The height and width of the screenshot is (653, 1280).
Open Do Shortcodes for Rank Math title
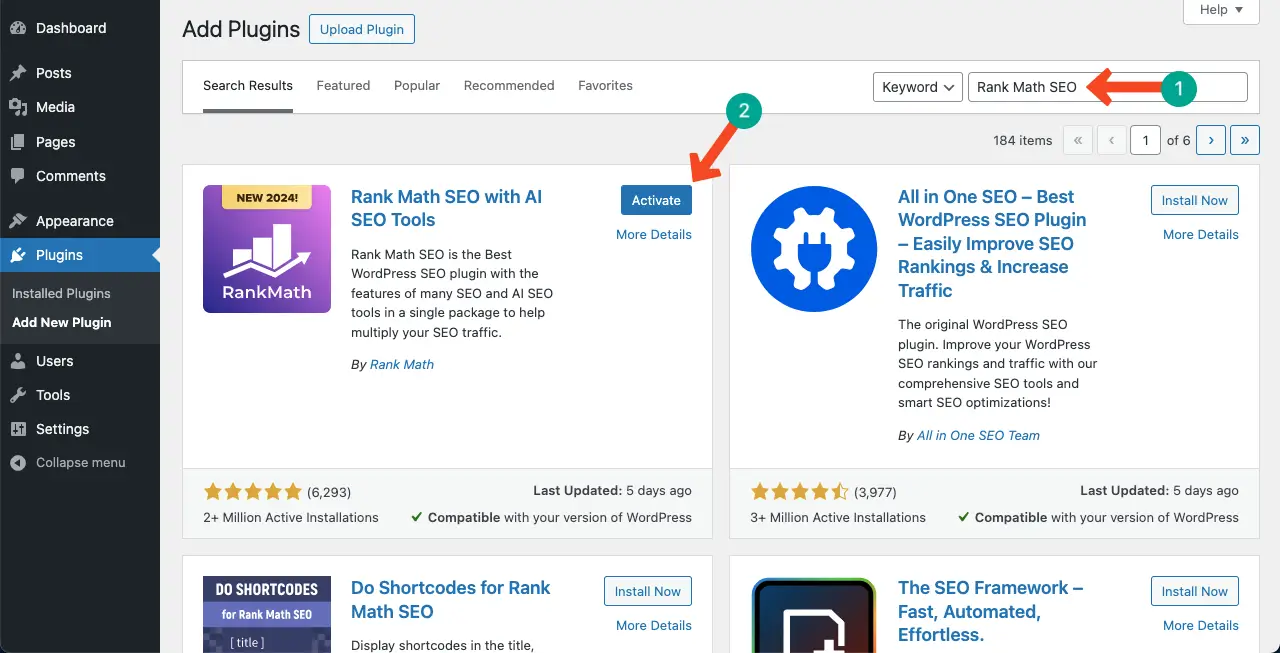tap(450, 599)
